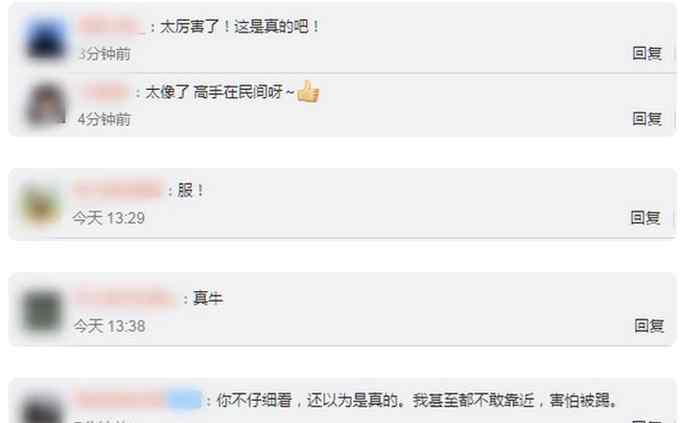Click the avatar of the '你不仔细看' commenter
680x423 pixels.
tap(40, 408)
